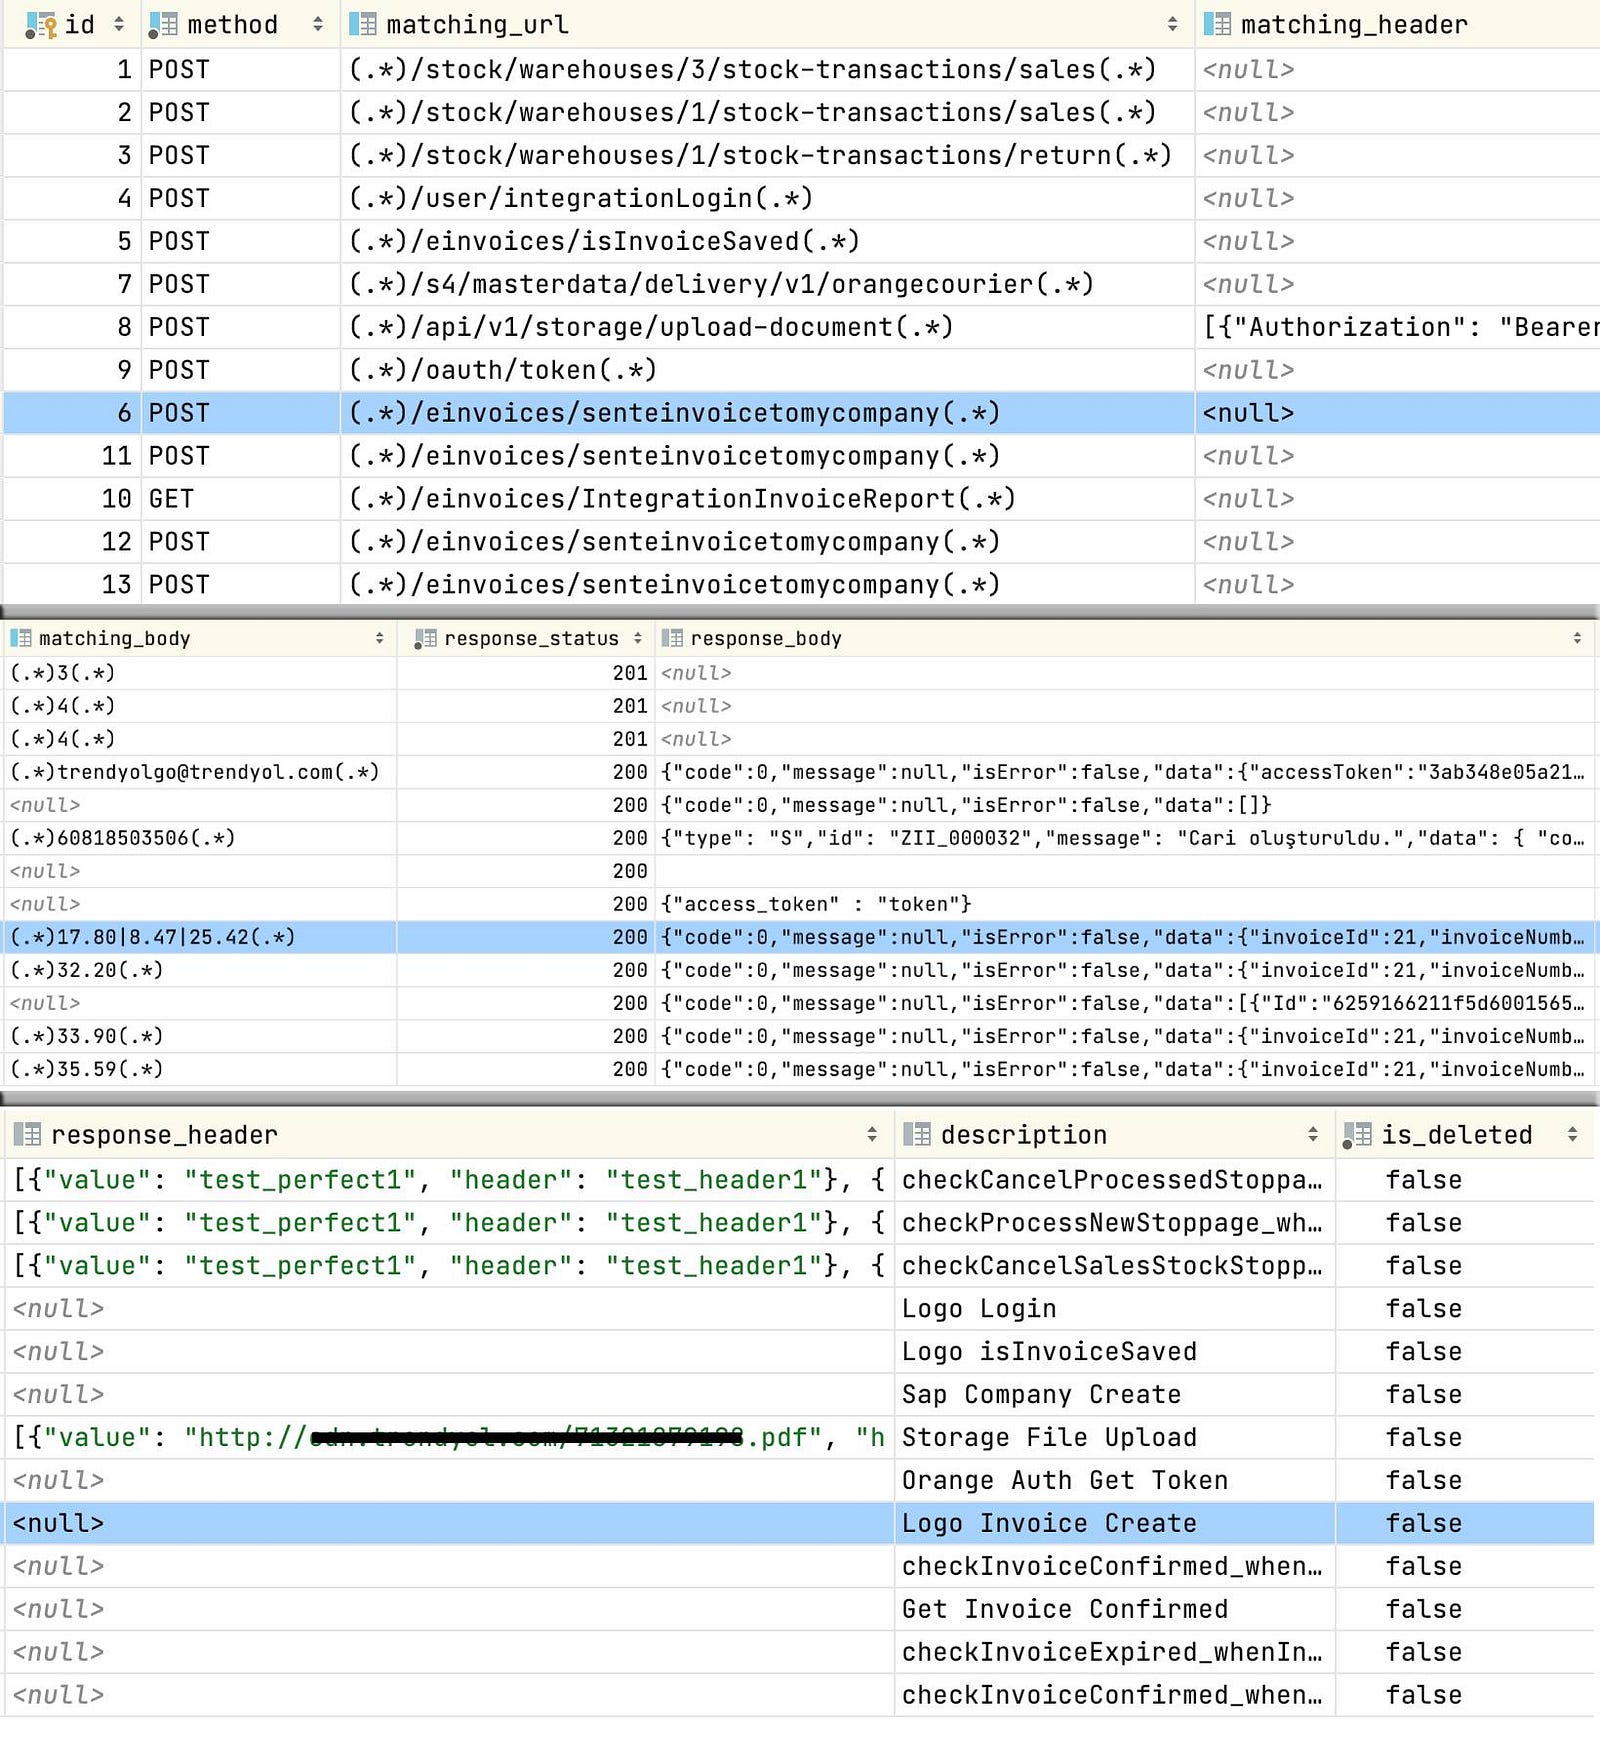The height and width of the screenshot is (1737, 1600).
Task: Select matching_body trendyolgo@trendyol.com cell
Action: point(200,772)
